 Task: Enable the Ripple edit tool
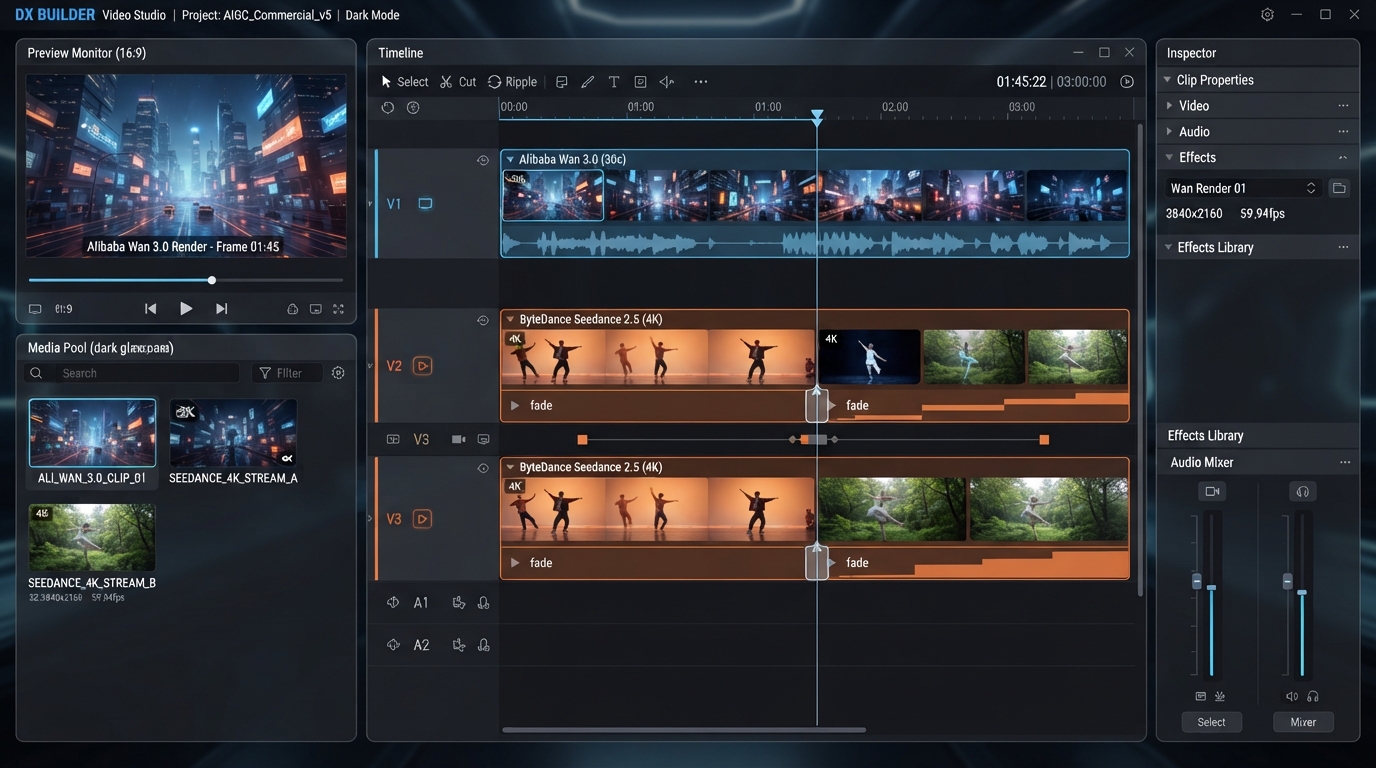(x=512, y=82)
